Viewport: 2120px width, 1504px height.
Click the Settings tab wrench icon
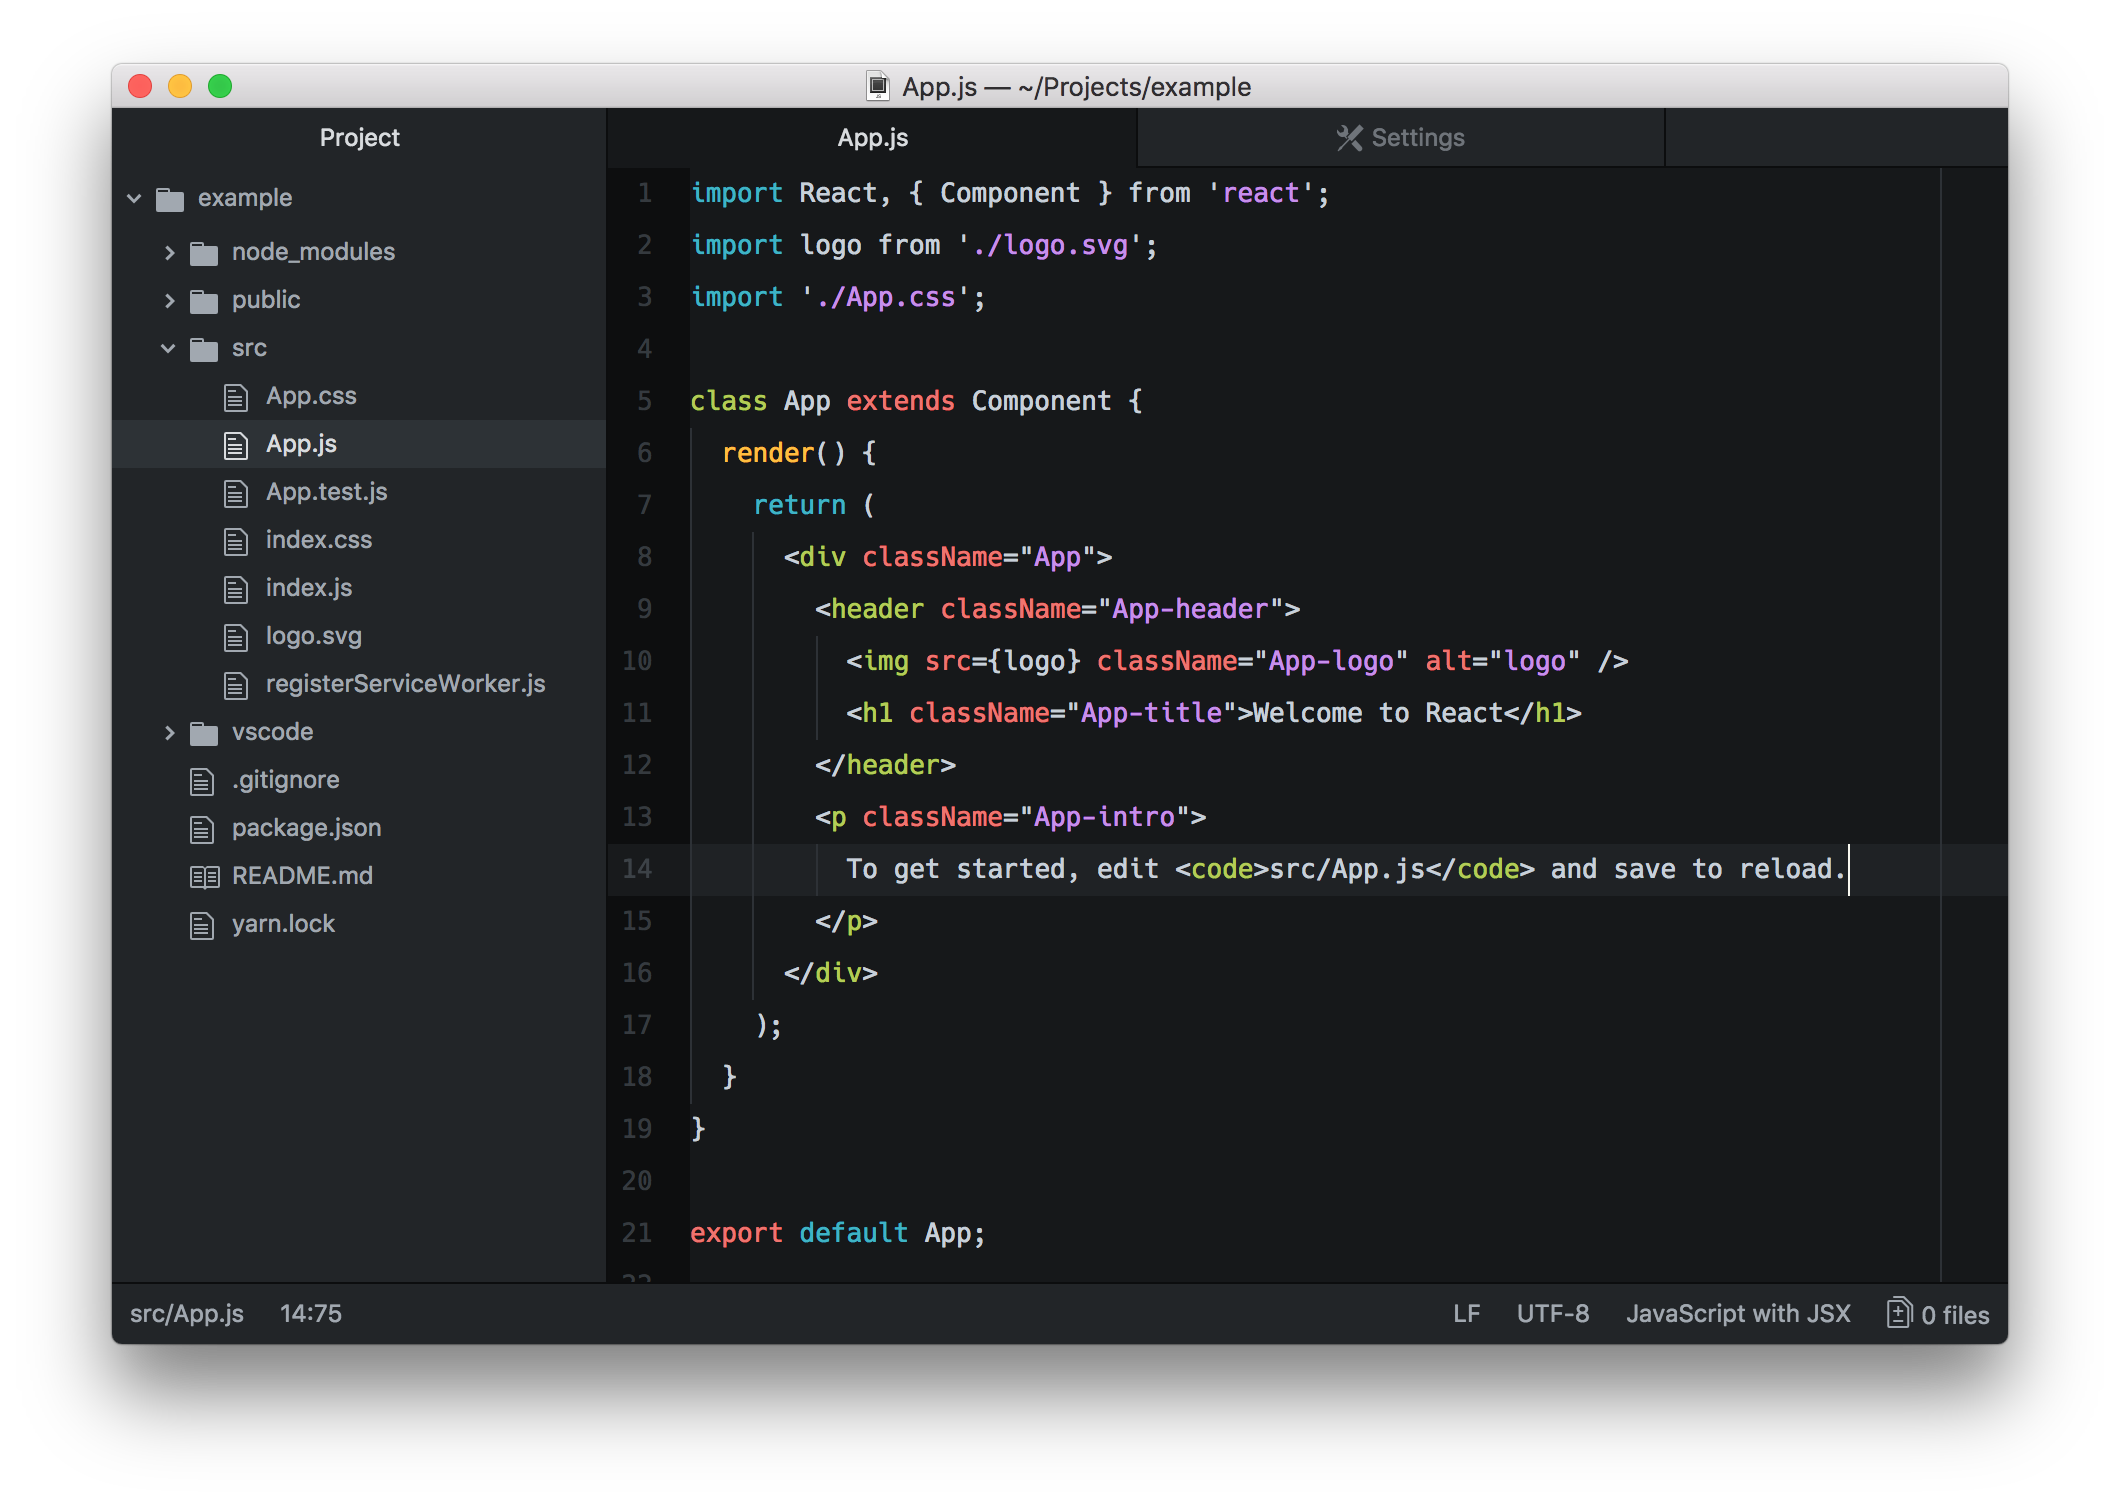tap(1349, 138)
